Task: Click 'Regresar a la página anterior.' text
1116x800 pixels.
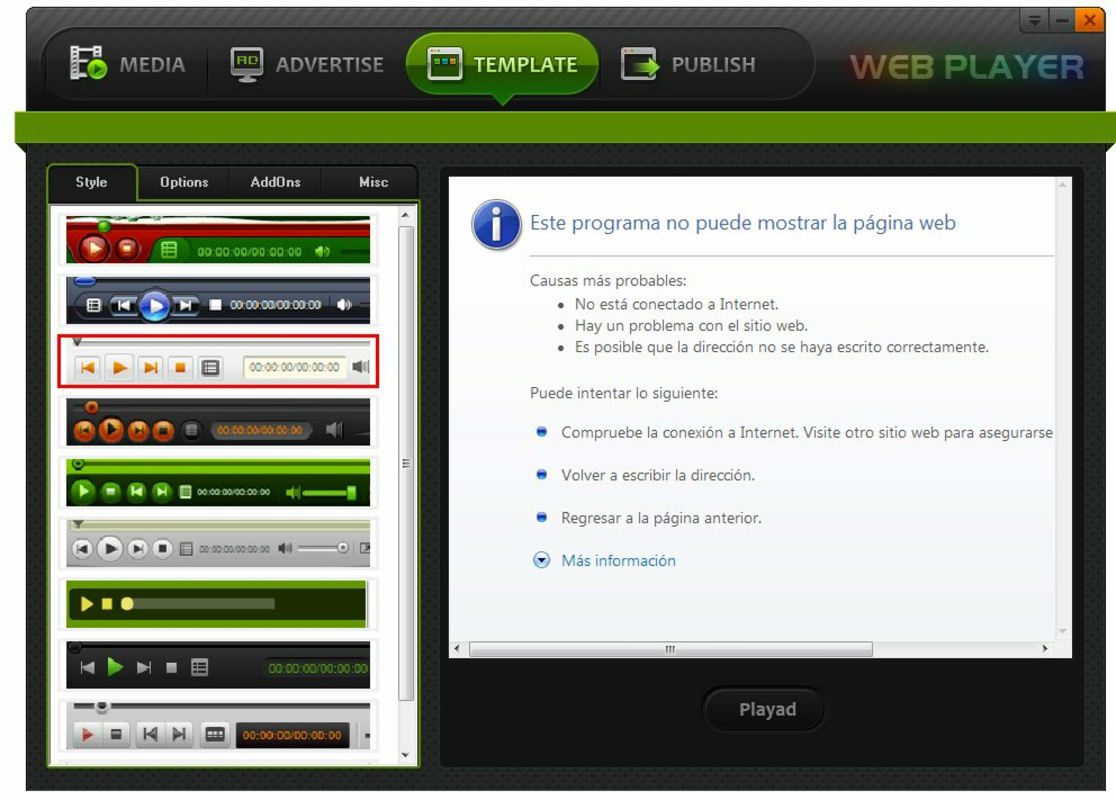Action: coord(661,518)
